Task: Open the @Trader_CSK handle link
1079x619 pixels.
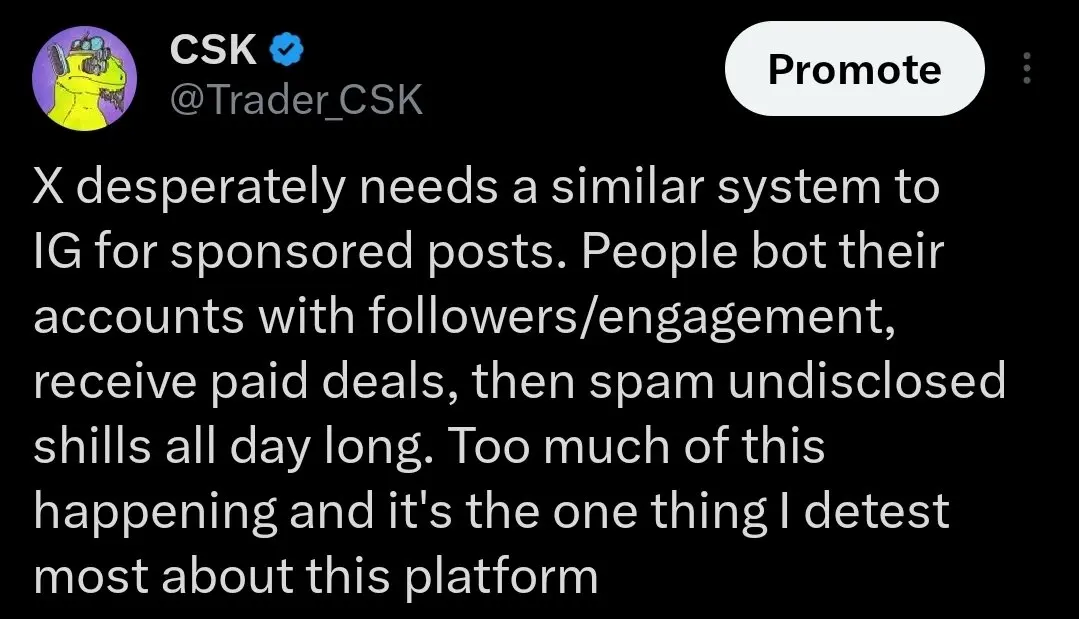Action: click(296, 100)
